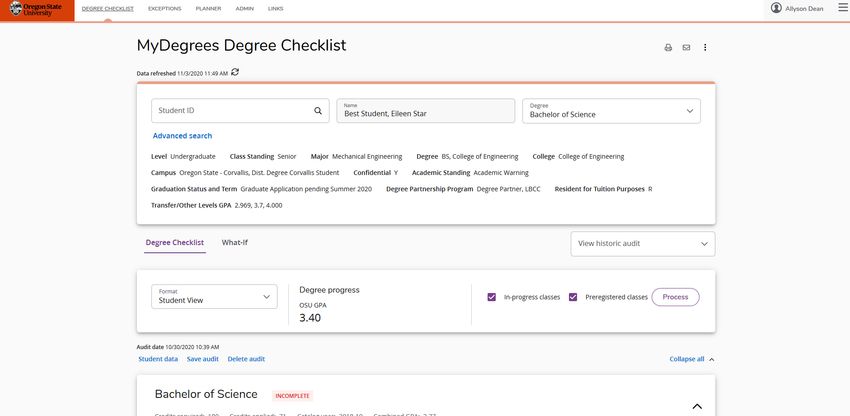Click the Allyson Dean user avatar icon
The height and width of the screenshot is (416, 850).
pyautogui.click(x=776, y=8)
